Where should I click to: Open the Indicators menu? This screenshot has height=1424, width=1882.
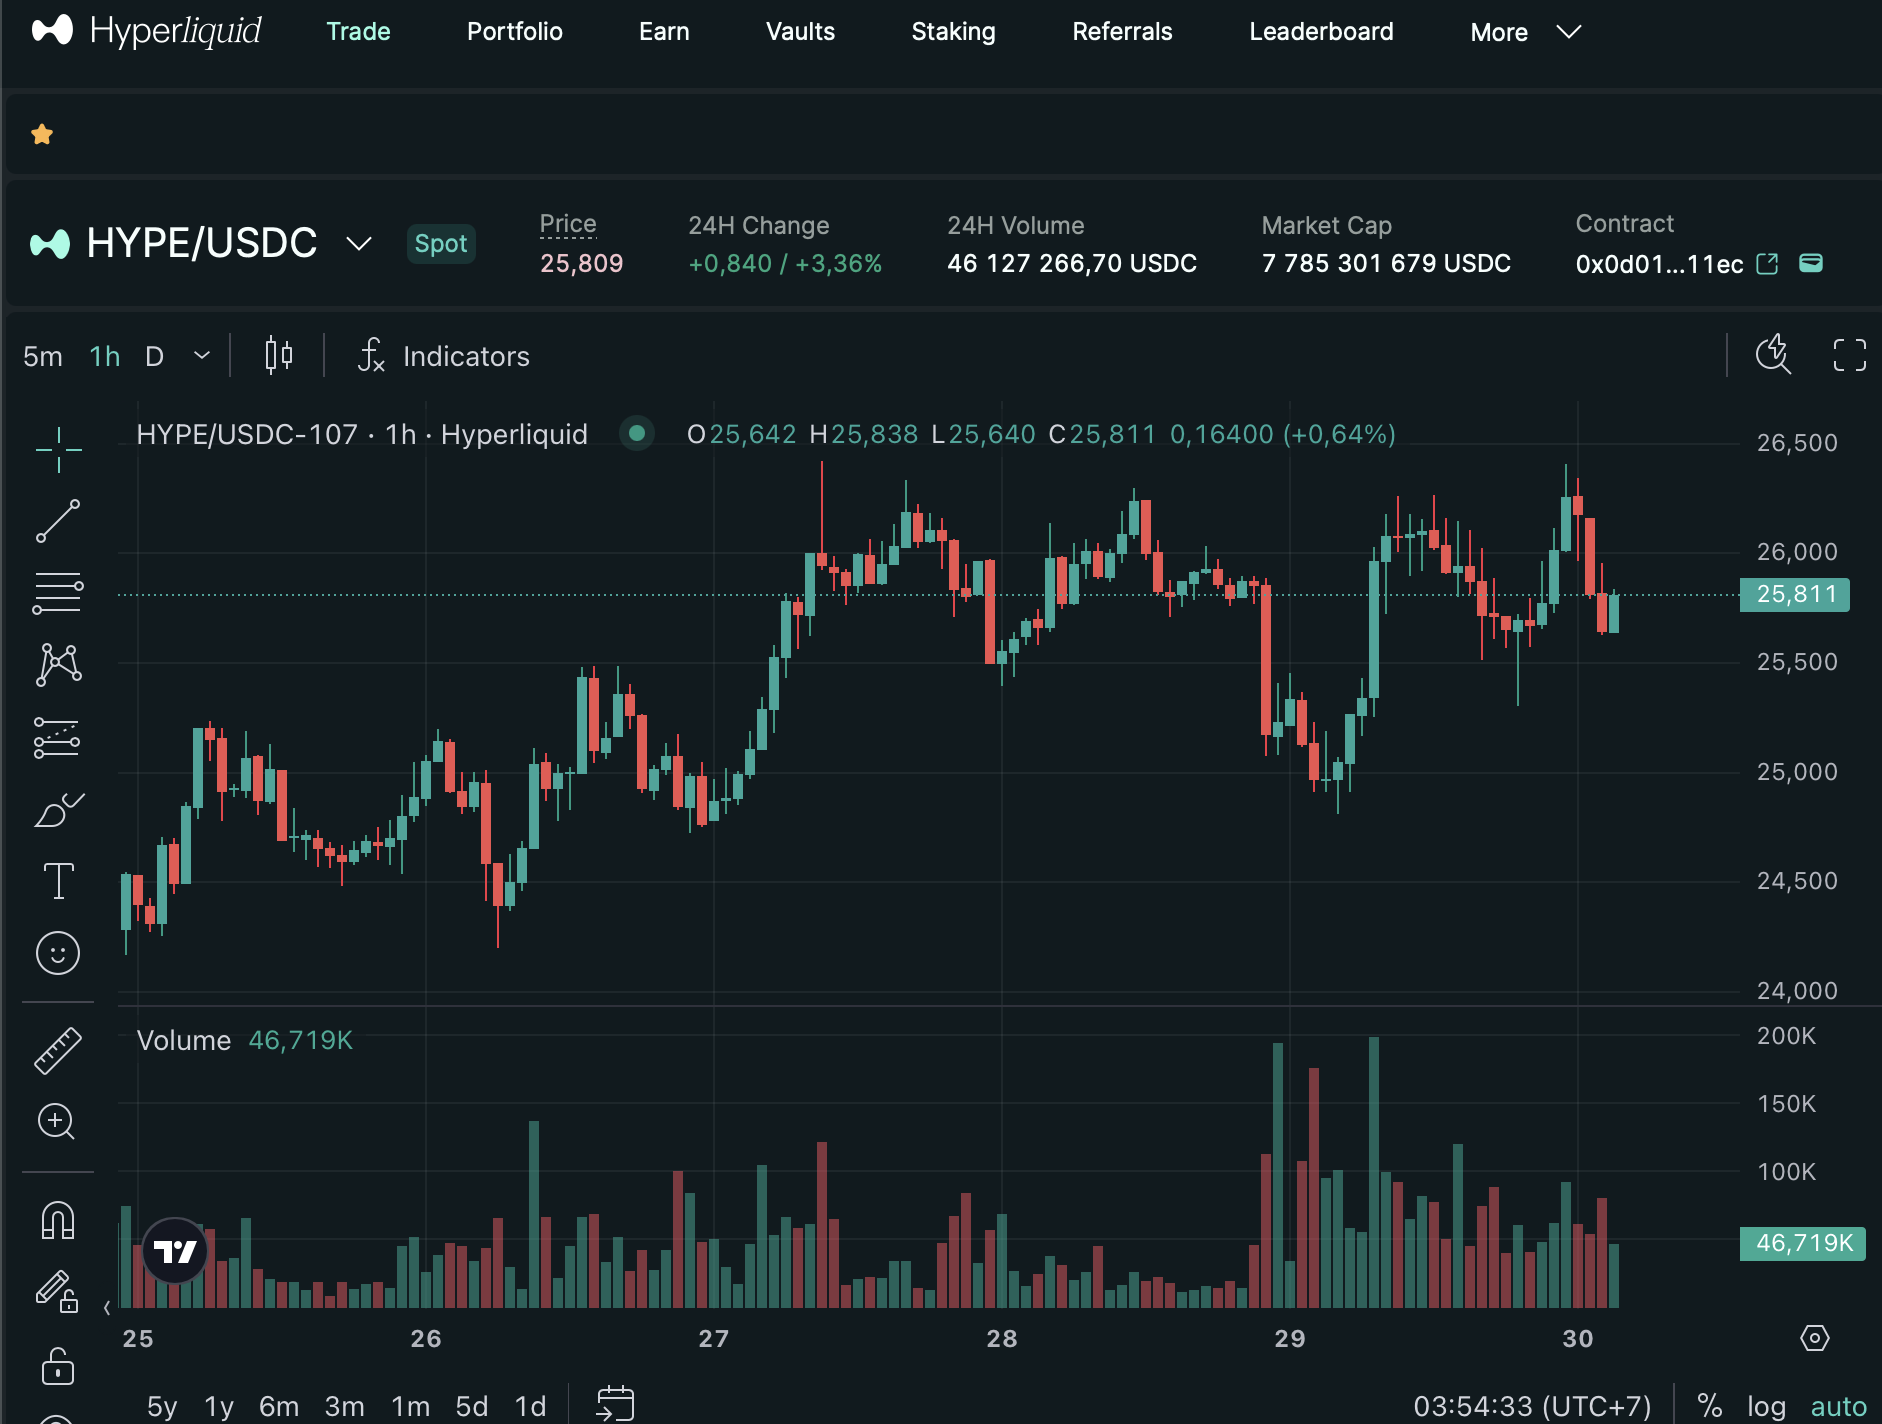click(444, 356)
